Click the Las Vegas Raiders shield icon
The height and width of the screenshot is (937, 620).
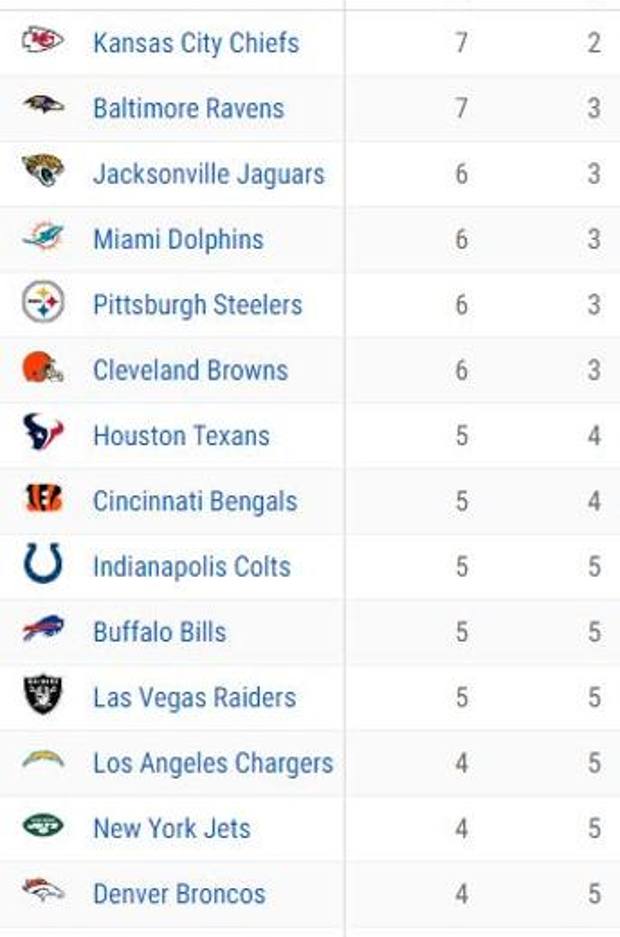[x=43, y=694]
